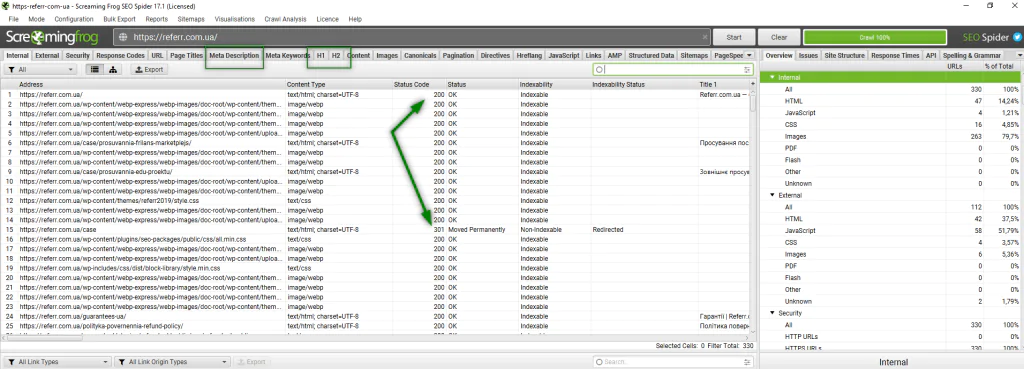Switch to the Page Titles tab
The width and height of the screenshot is (1024, 369).
click(x=187, y=56)
